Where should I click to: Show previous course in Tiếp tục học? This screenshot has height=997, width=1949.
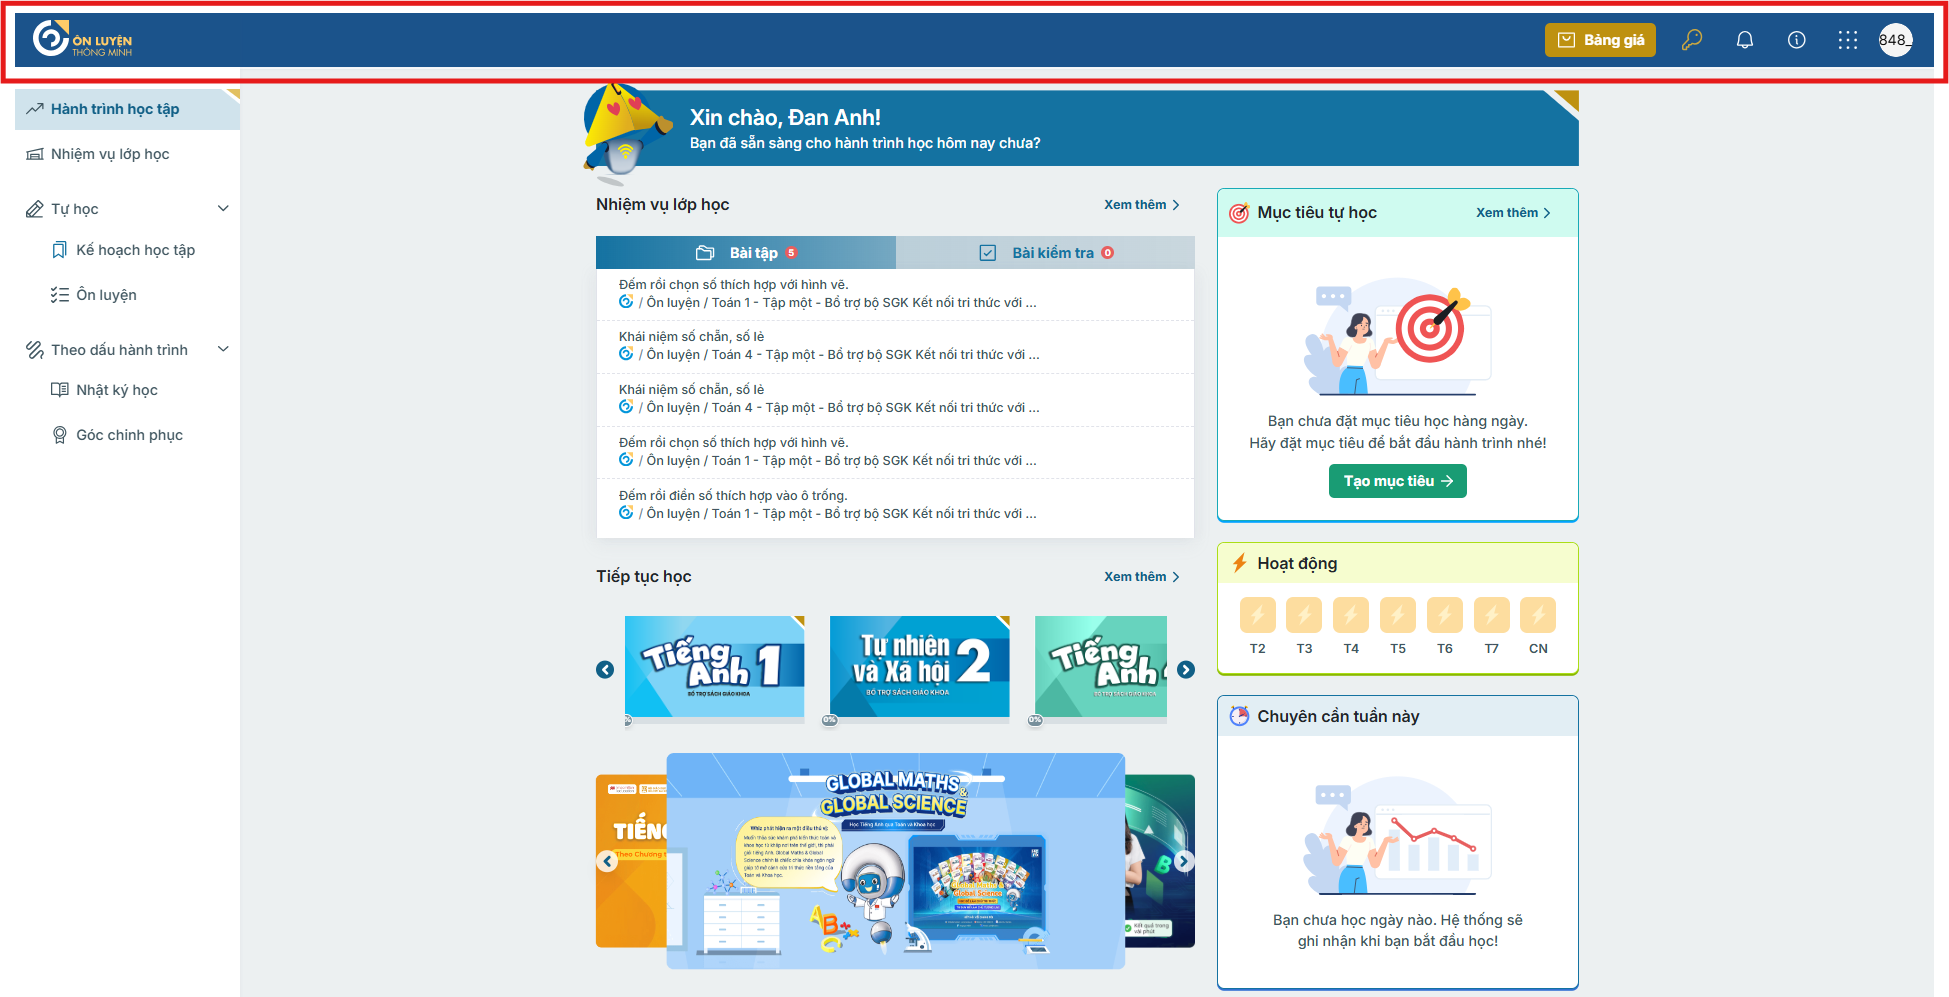point(605,670)
